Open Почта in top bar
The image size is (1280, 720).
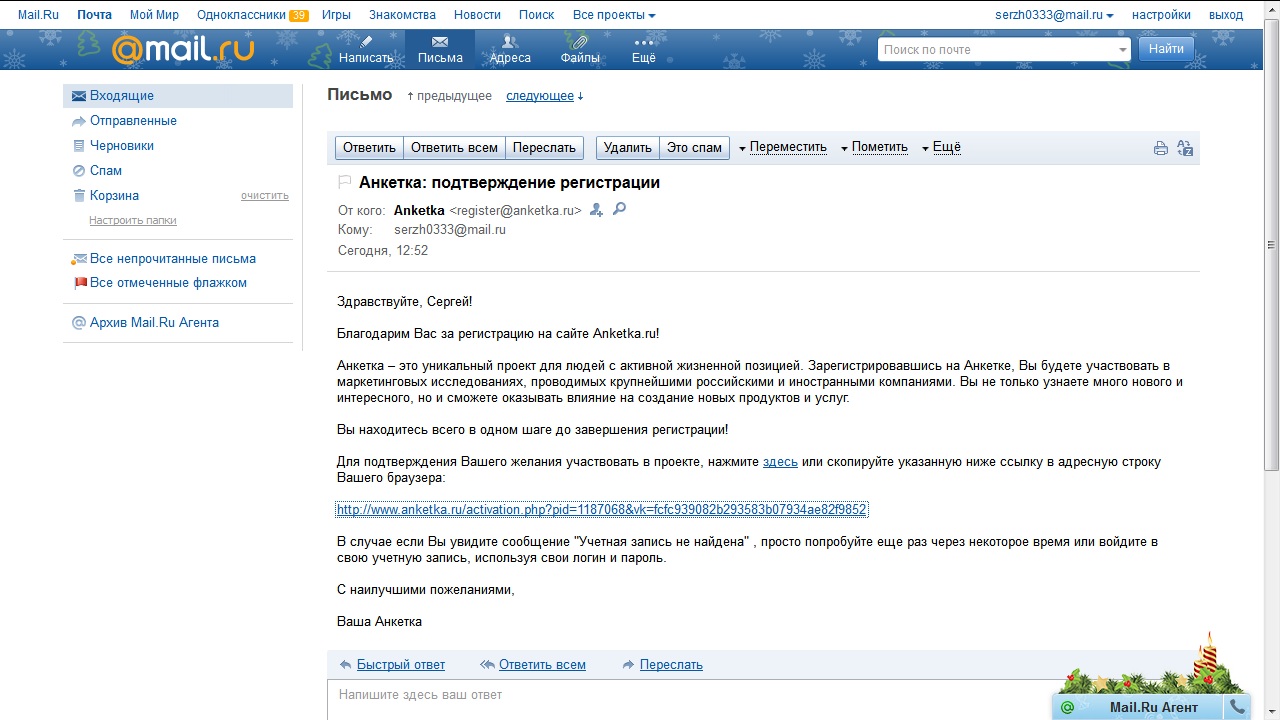point(94,15)
